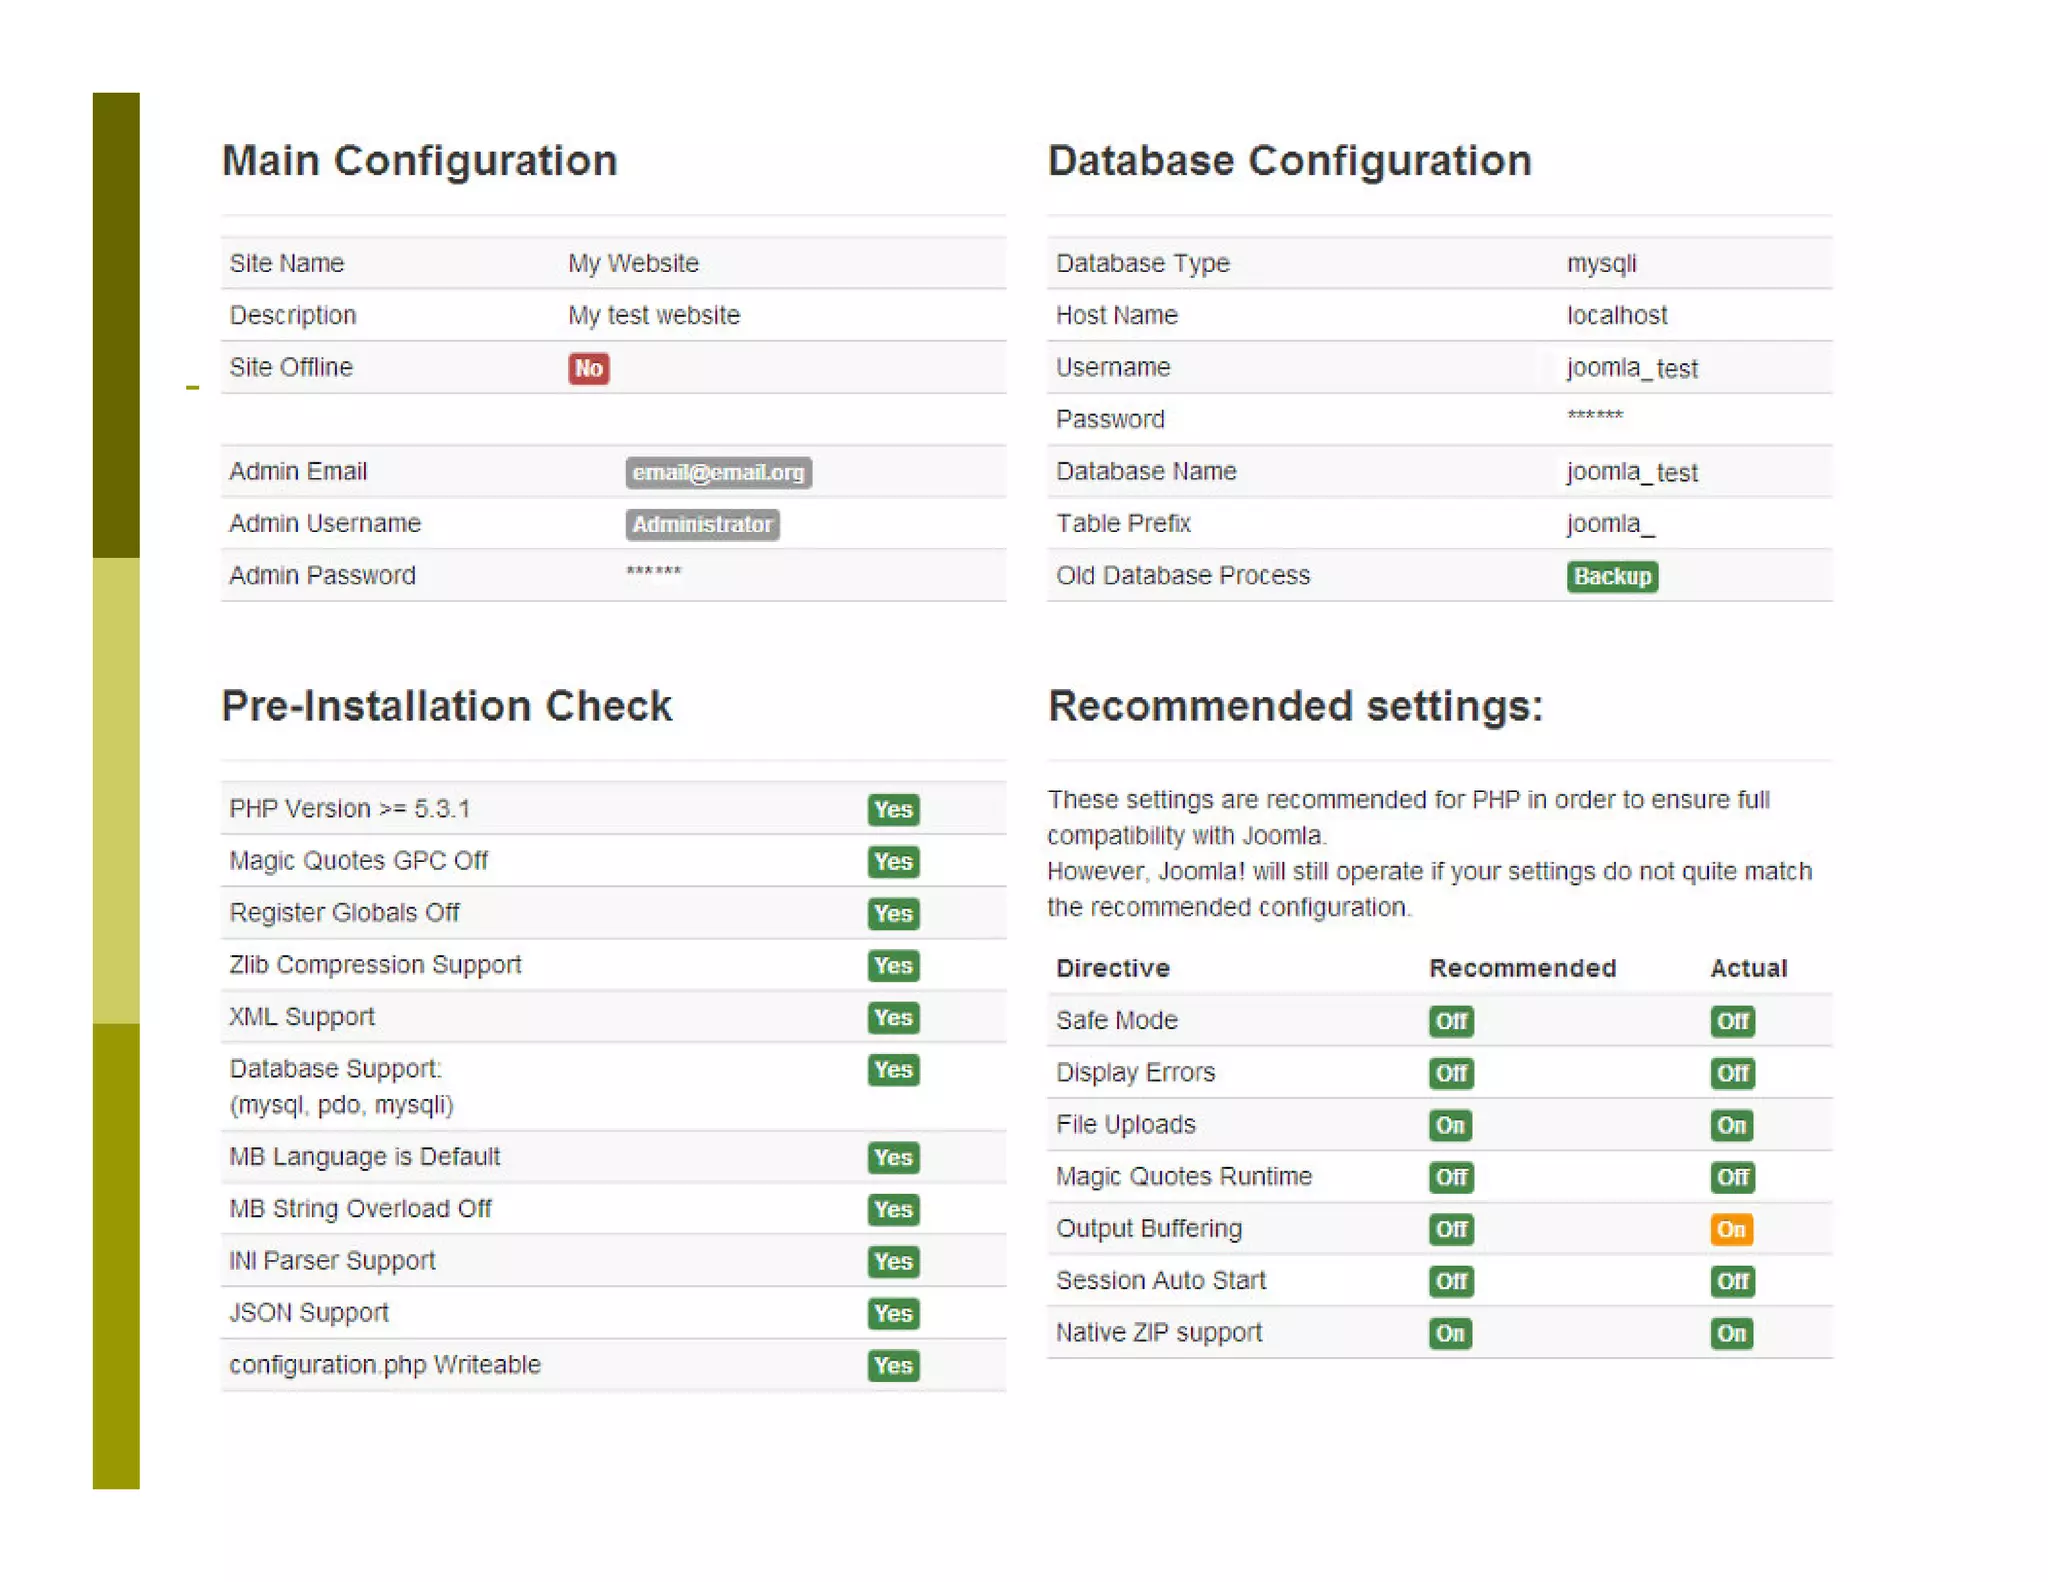Click the Database Configuration heading
The image size is (2048, 1582).
click(x=1288, y=161)
